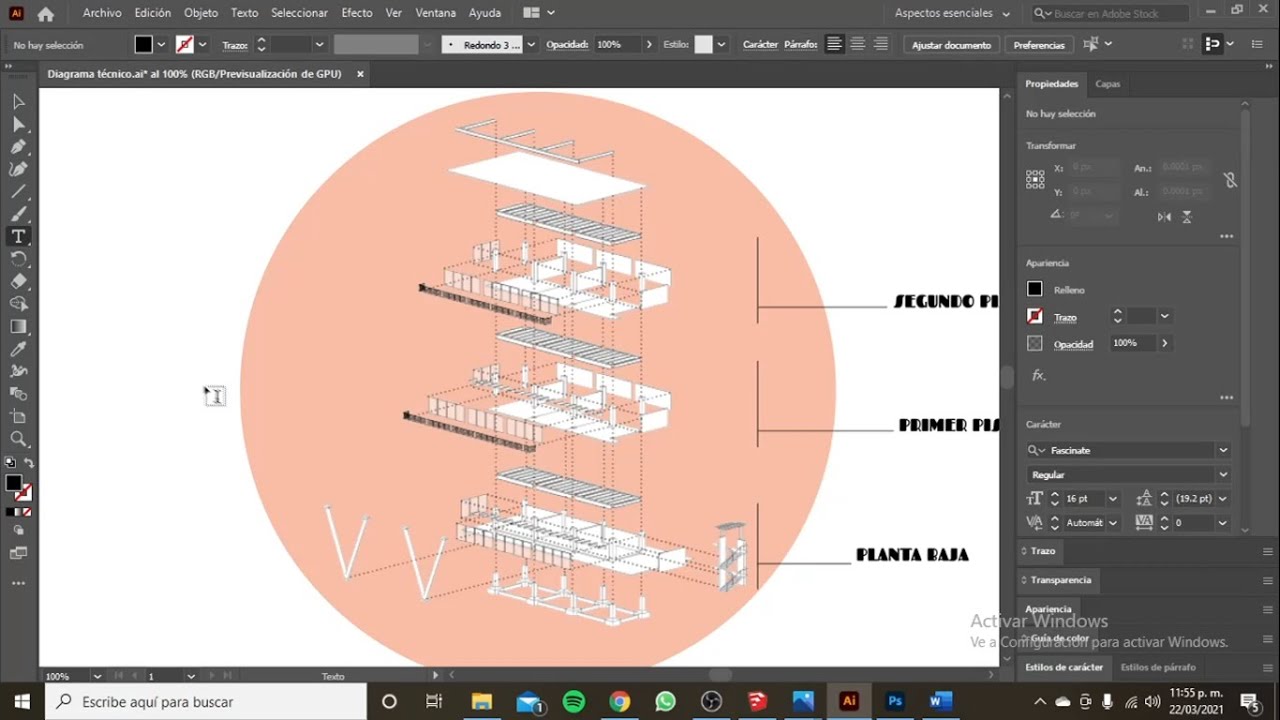
Task: Click the underlined Trazo link in Apariencia
Action: 1065,317
